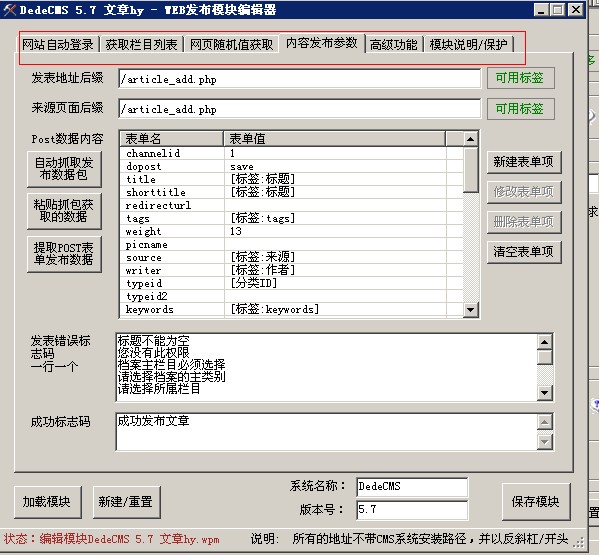Click 保存模块 button

[x=536, y=502]
